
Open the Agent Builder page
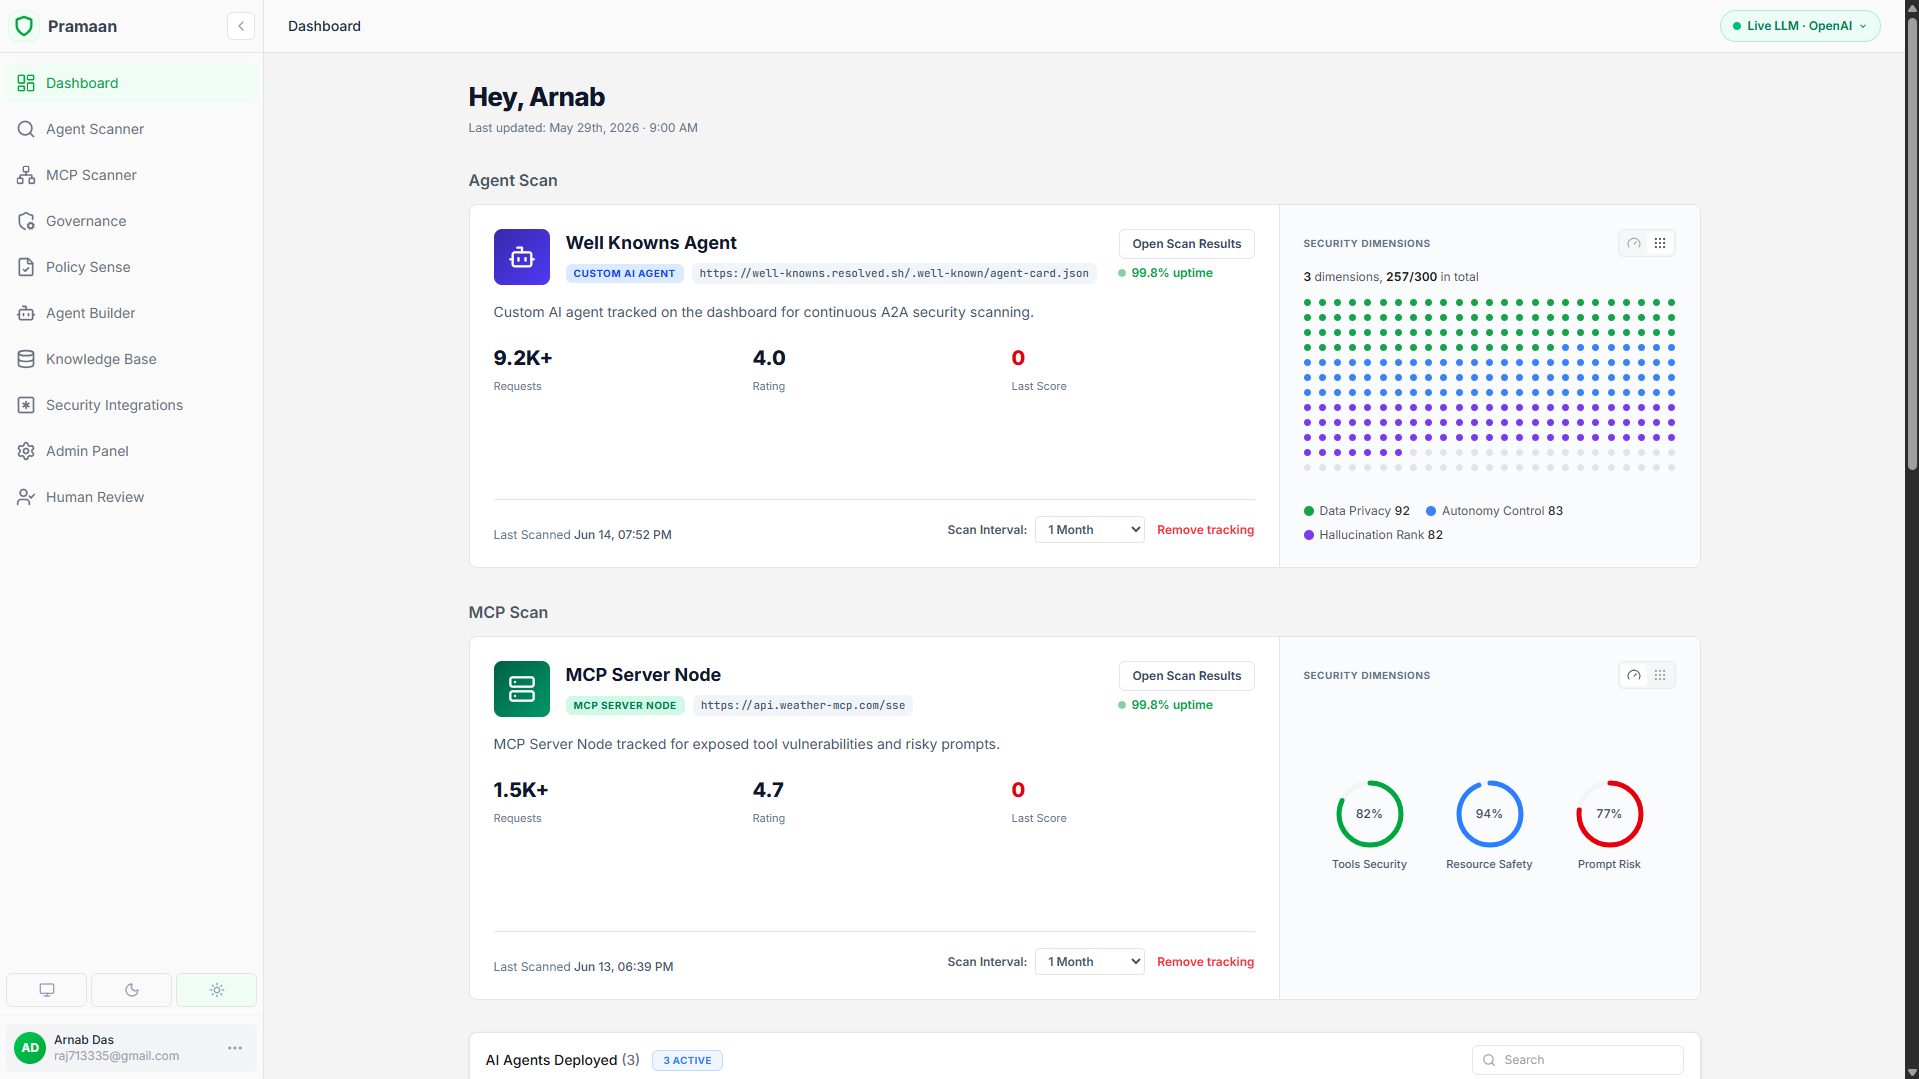131,313
